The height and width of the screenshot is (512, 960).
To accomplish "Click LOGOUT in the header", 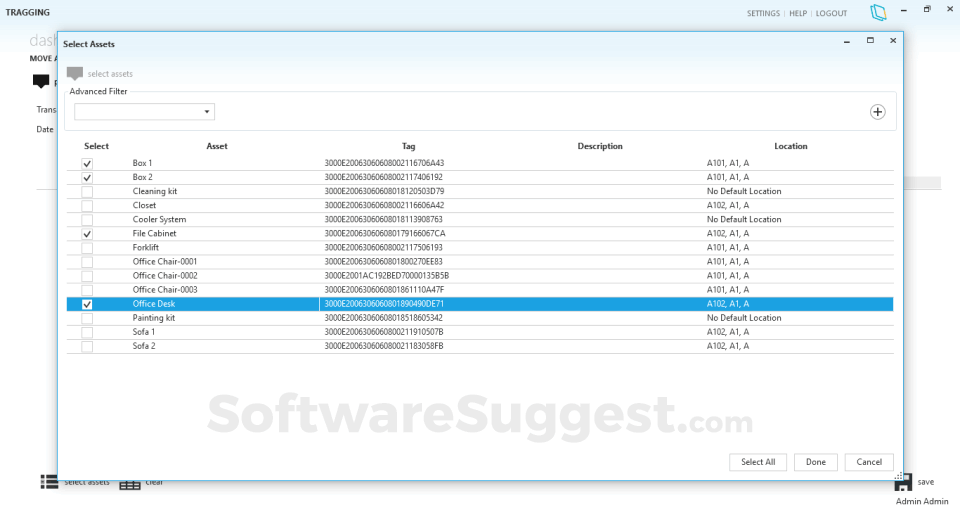I will coord(831,13).
